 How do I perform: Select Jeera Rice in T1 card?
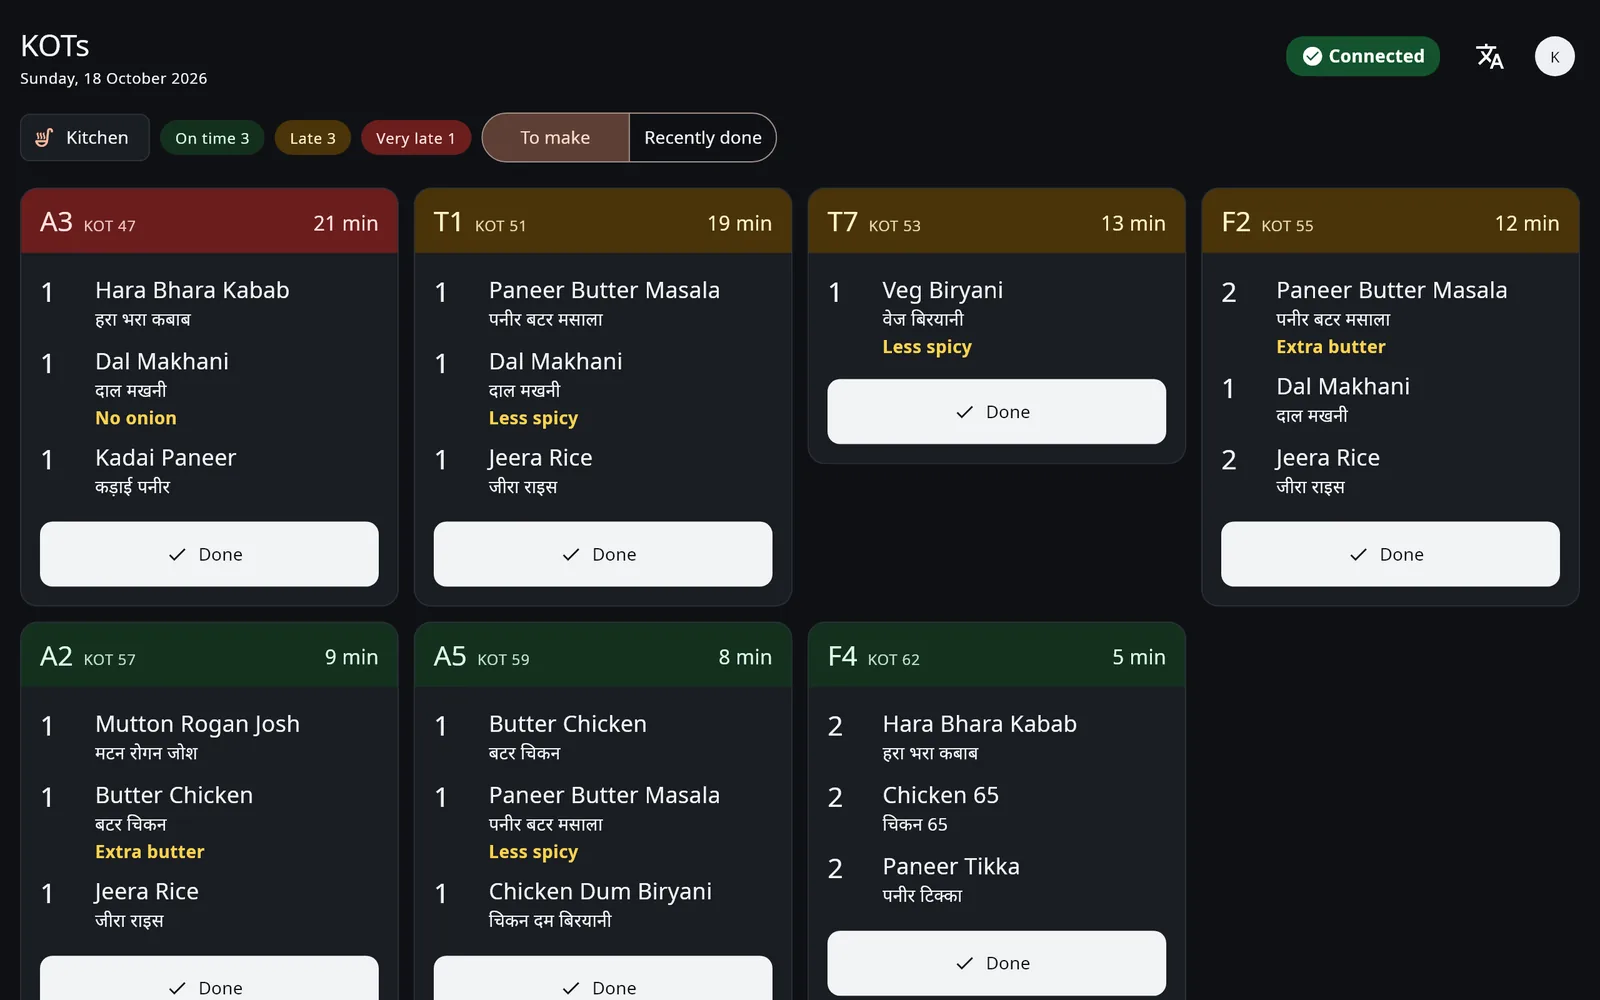[540, 458]
